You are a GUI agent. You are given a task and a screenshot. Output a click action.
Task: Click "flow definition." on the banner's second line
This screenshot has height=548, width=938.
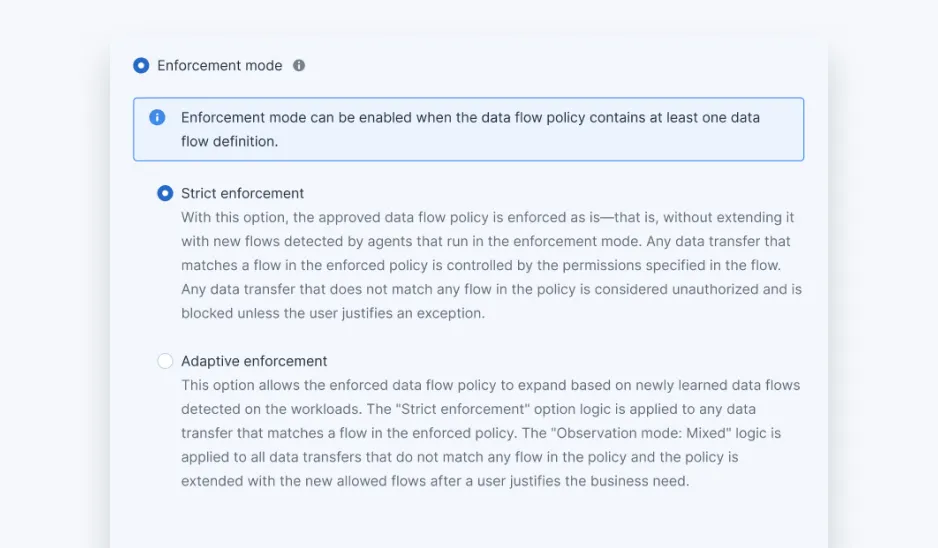pos(229,142)
